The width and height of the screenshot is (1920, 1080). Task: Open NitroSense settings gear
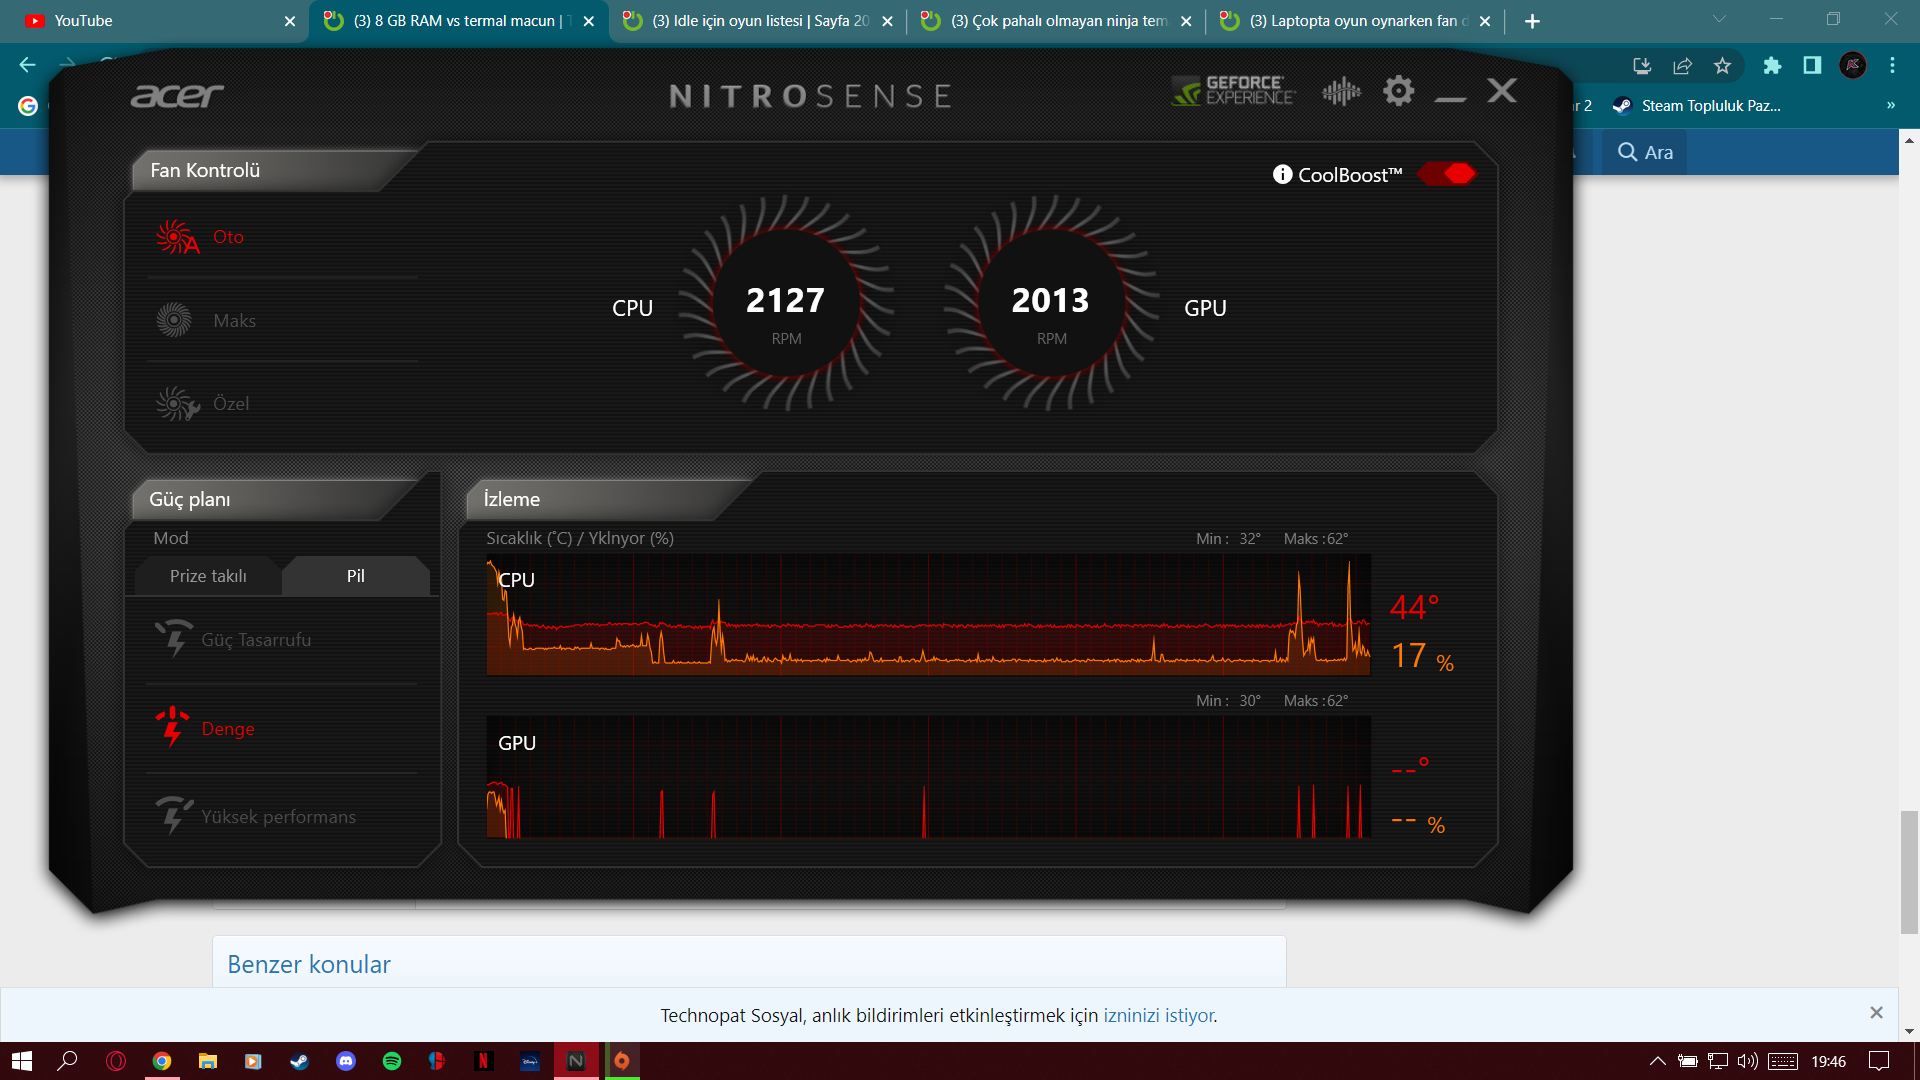[1398, 91]
